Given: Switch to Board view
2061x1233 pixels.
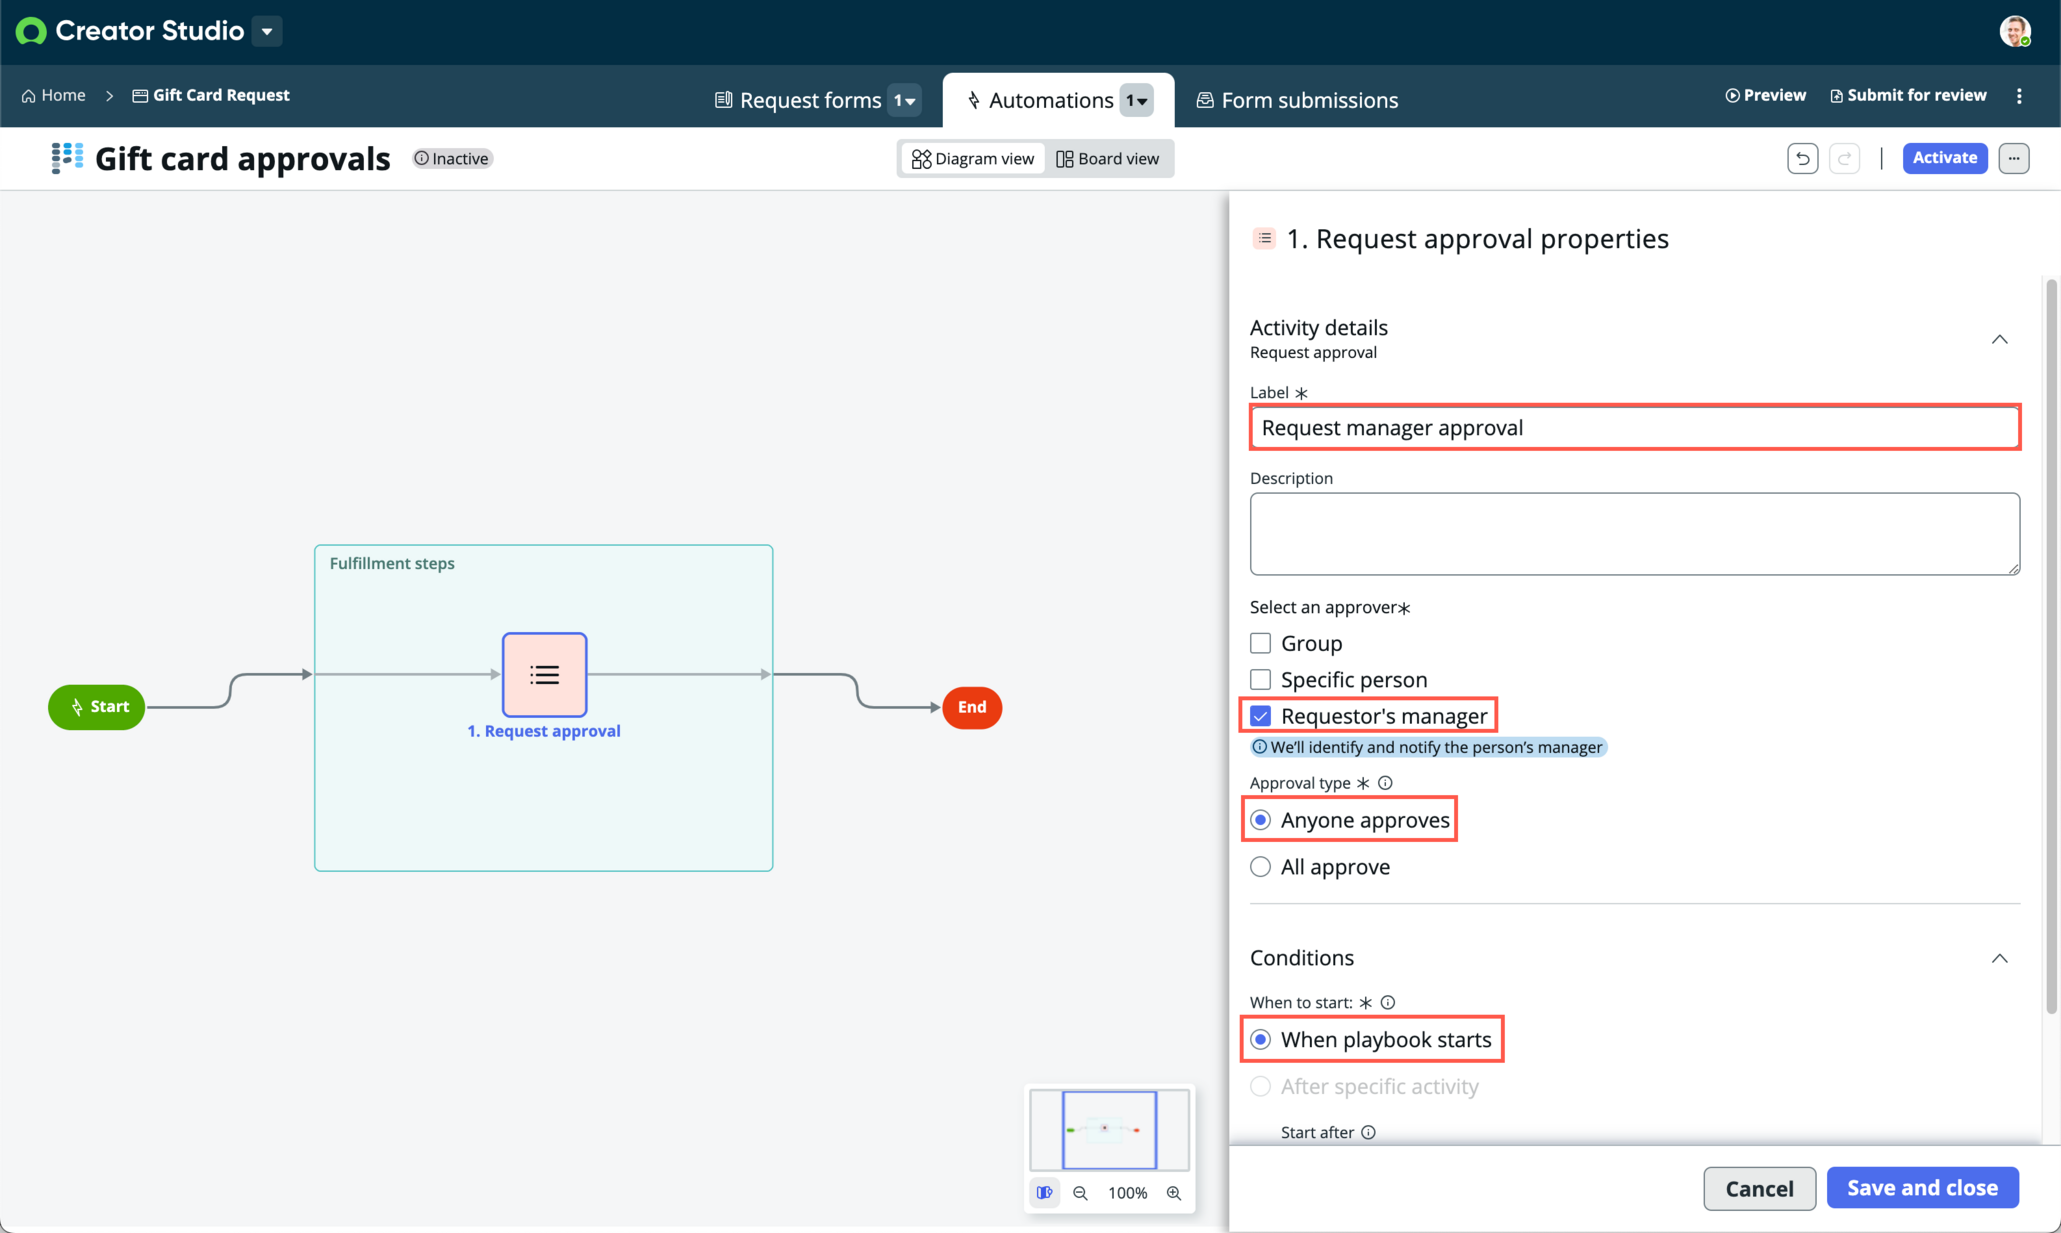Looking at the screenshot, I should tap(1108, 158).
